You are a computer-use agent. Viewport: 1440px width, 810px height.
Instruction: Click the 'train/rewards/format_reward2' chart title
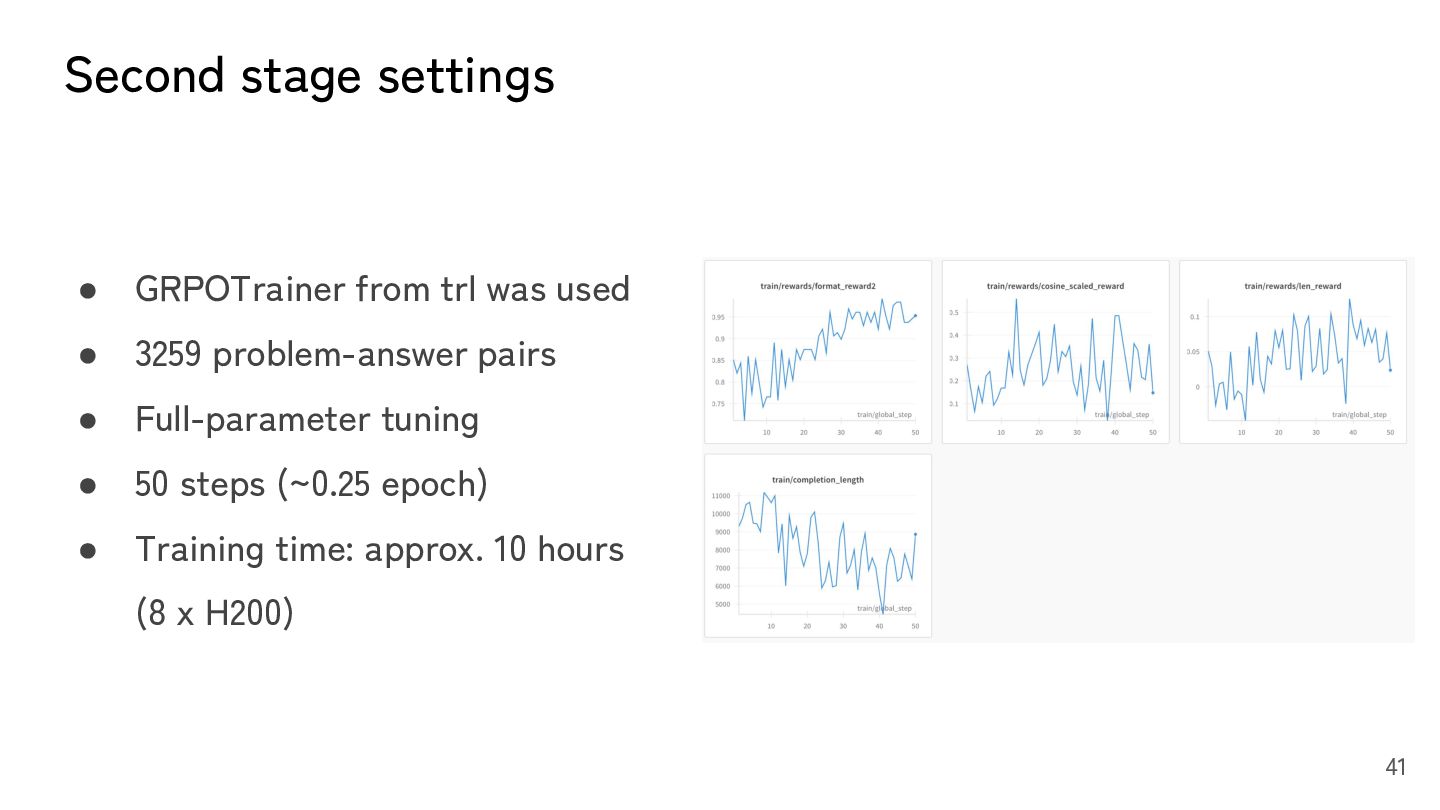coord(817,286)
